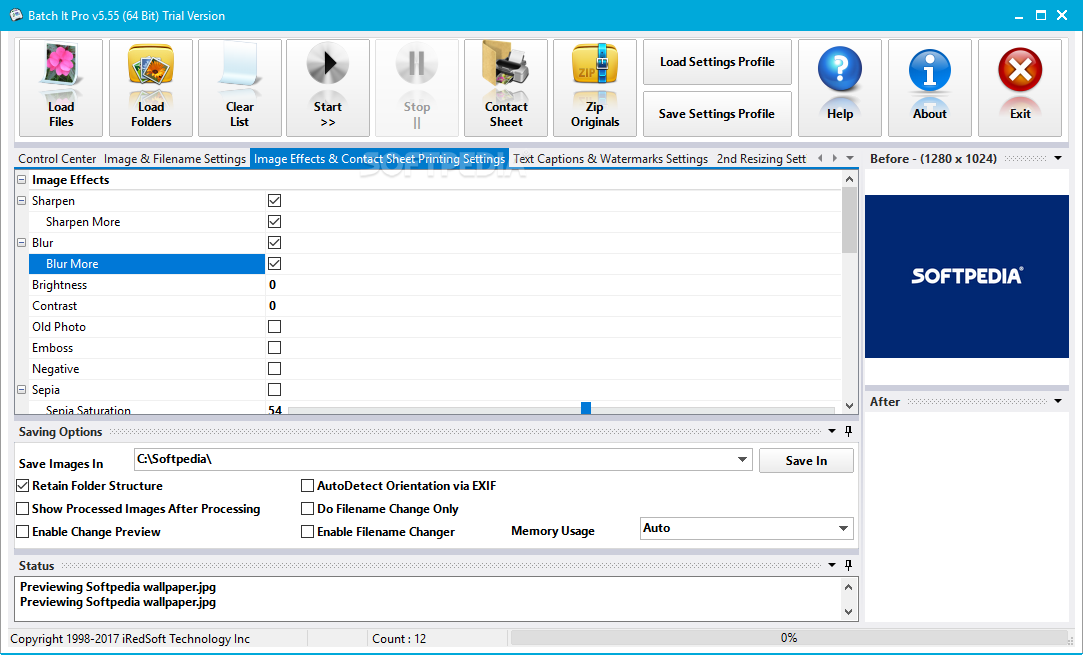The width and height of the screenshot is (1083, 655).
Task: Switch to Image & Filename Settings tab
Action: (175, 159)
